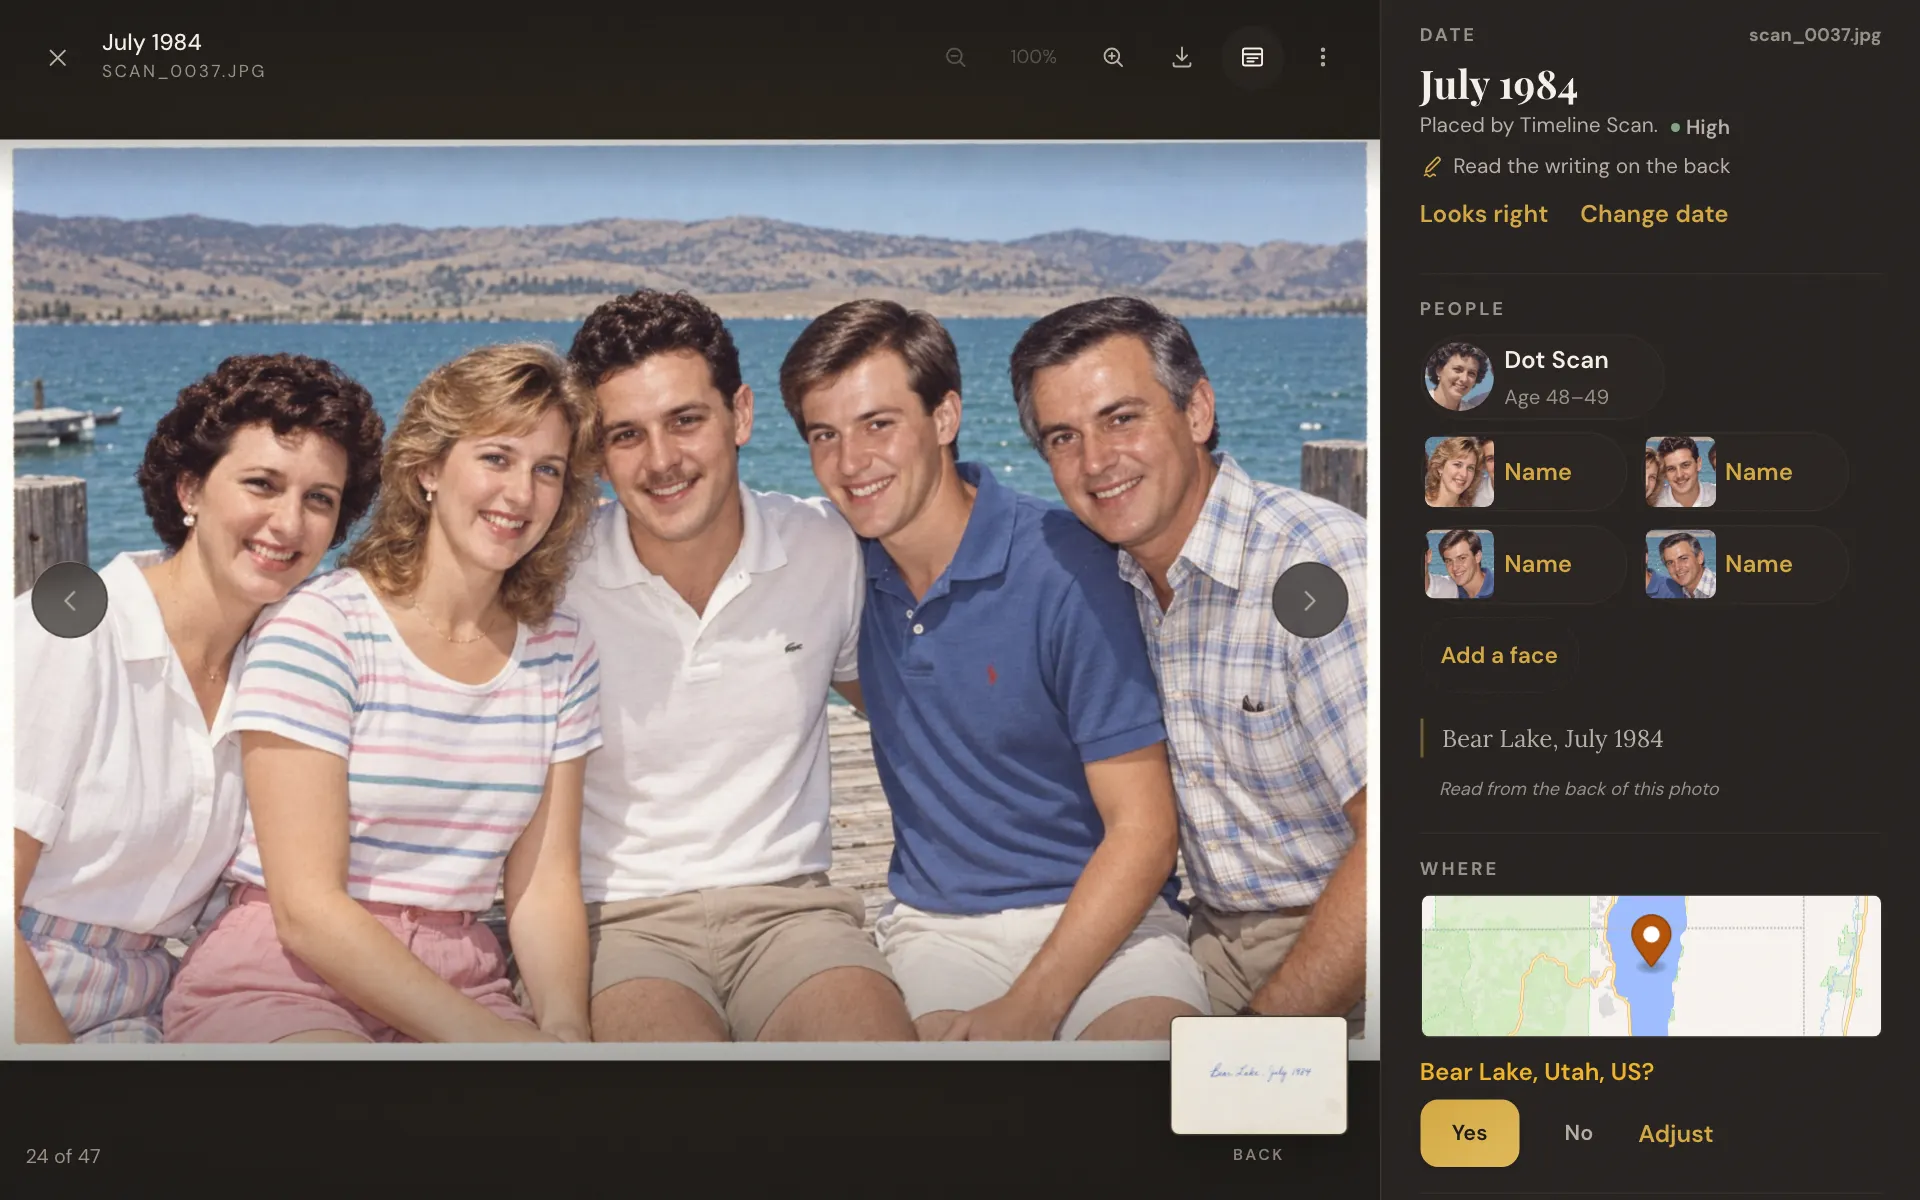Viewport: 1920px width, 1200px height.
Task: Open the Bear Lake map preview
Action: pos(1651,966)
